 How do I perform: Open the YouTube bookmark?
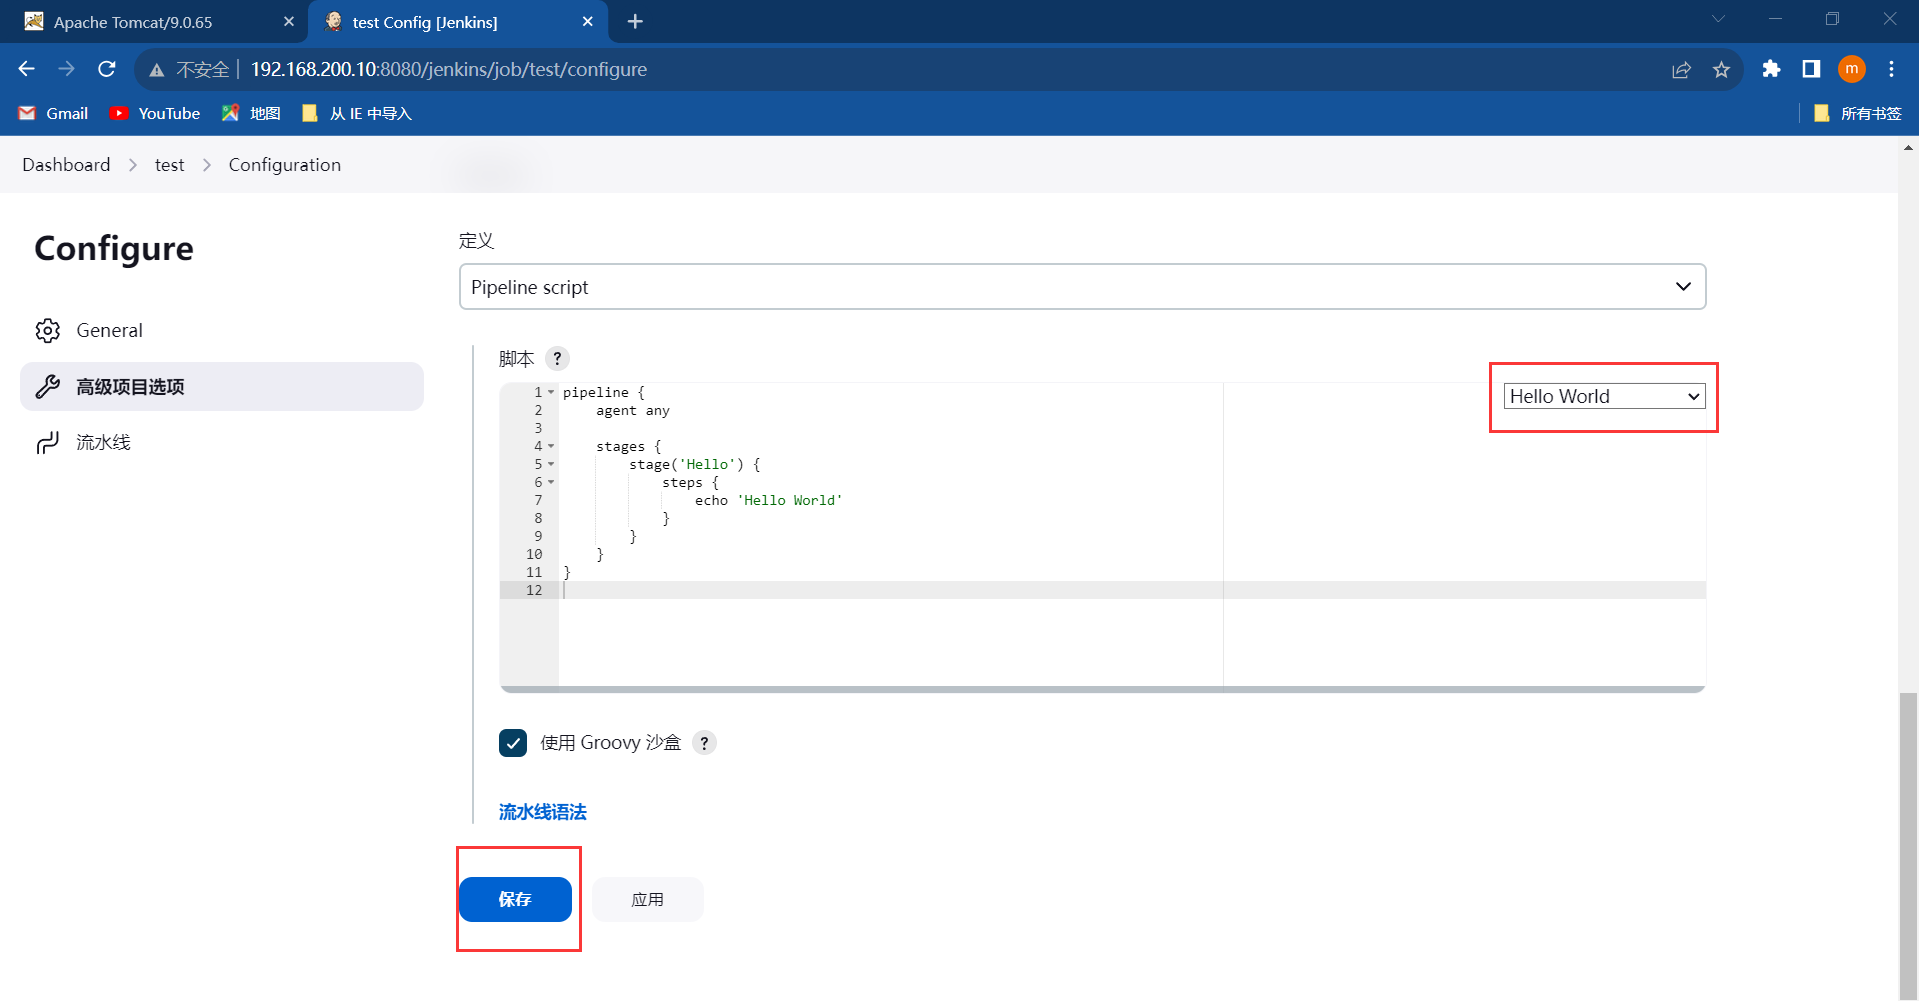(x=155, y=113)
